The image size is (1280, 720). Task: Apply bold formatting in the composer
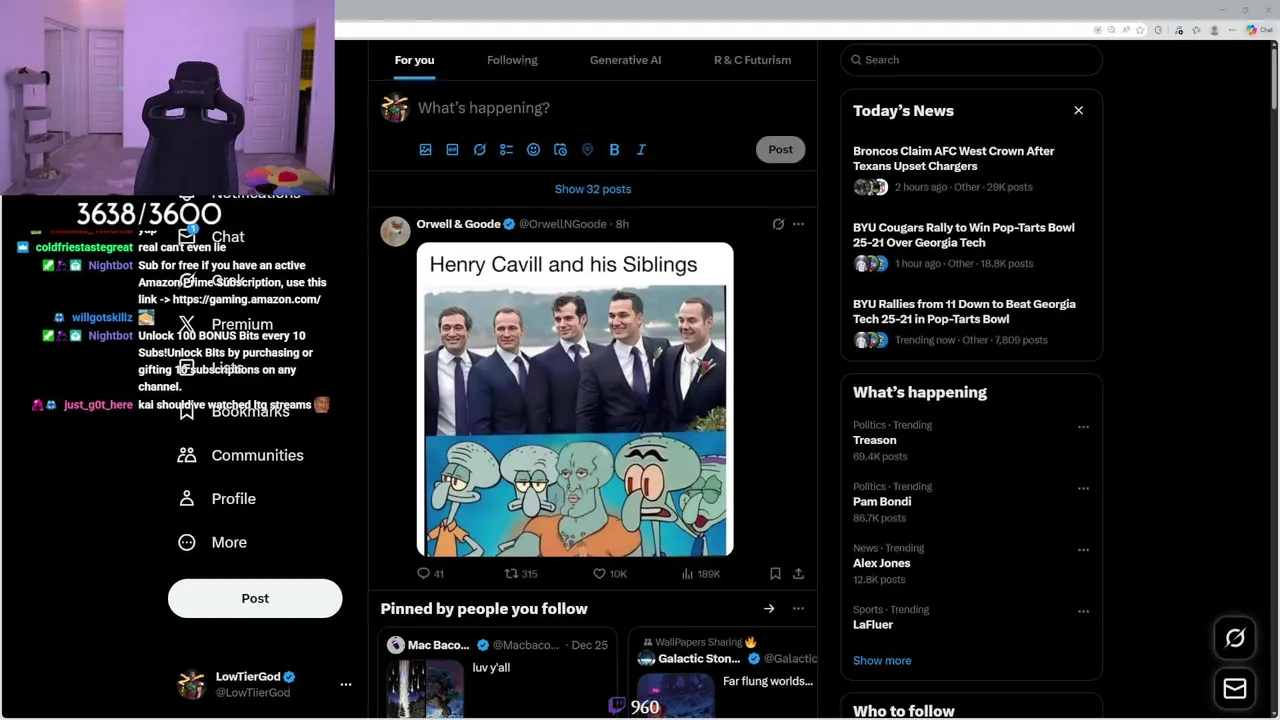click(614, 150)
